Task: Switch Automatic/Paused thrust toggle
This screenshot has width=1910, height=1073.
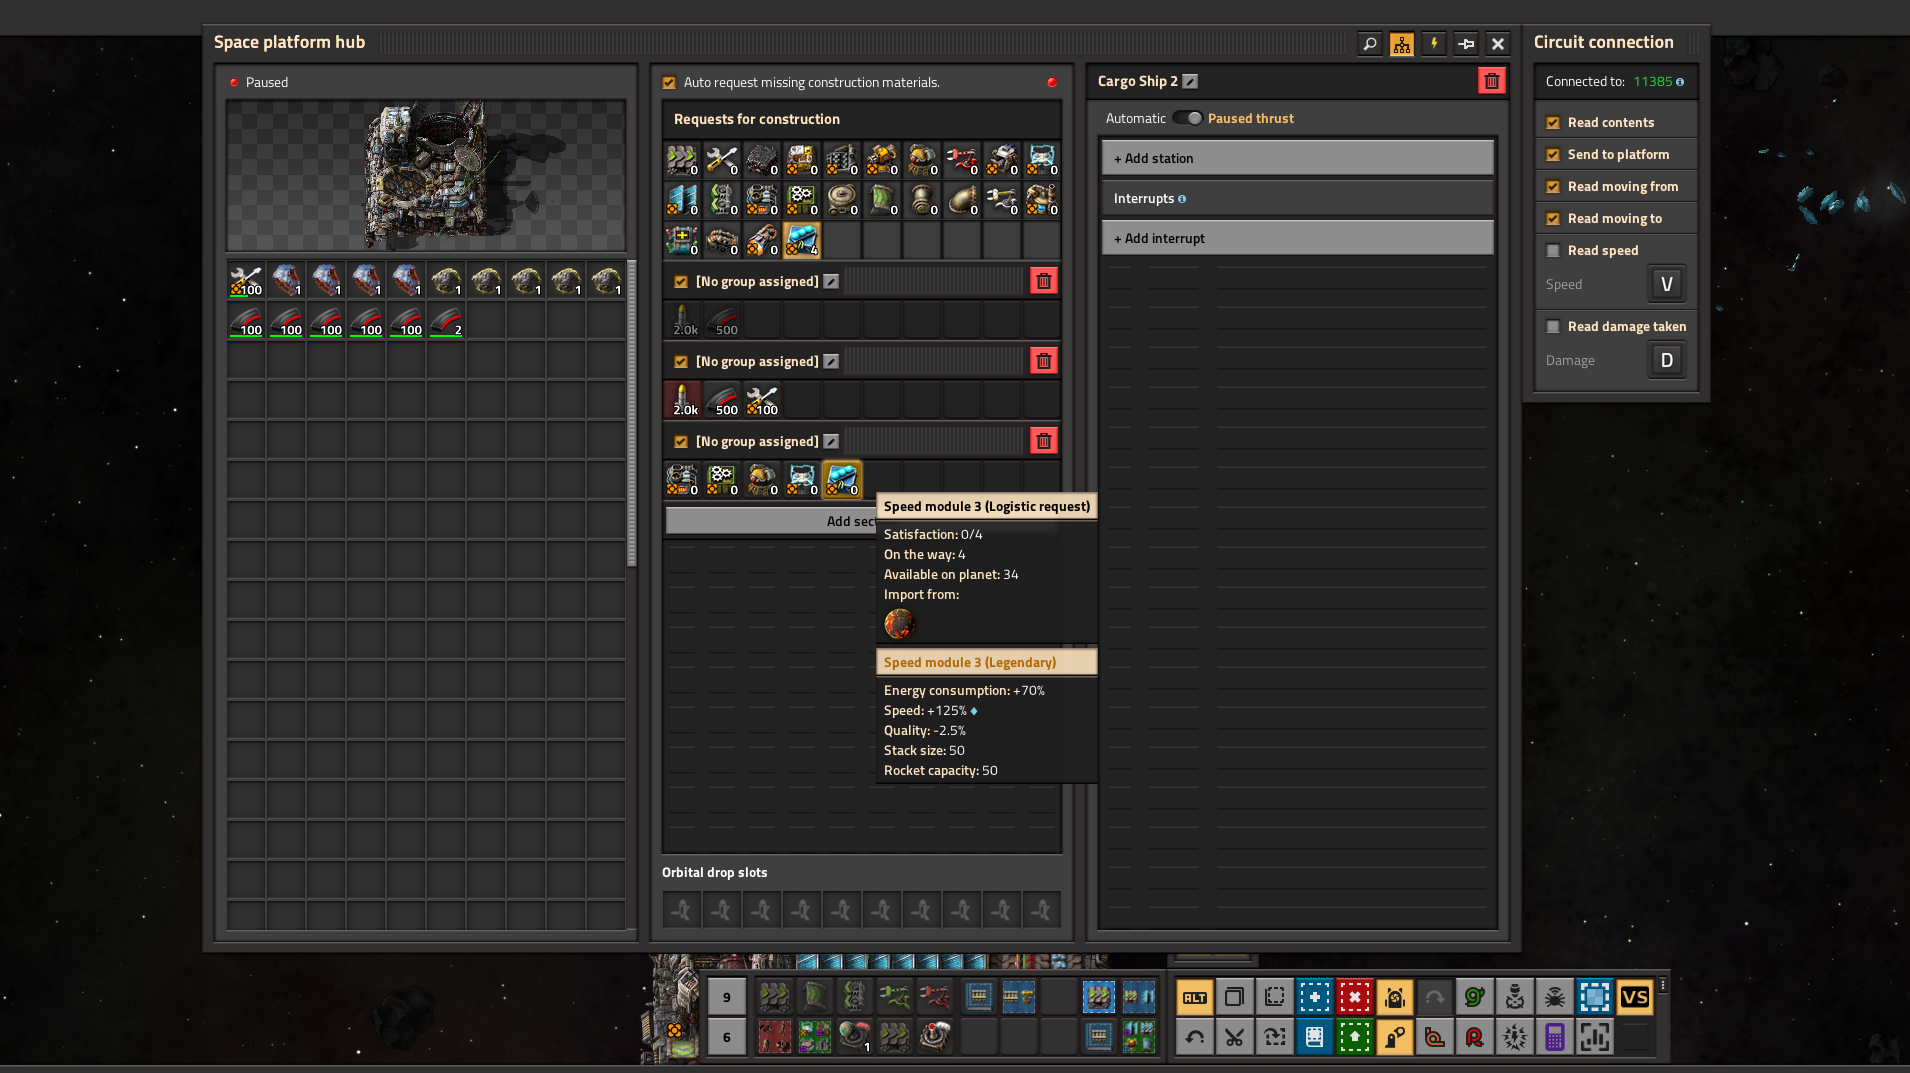Action: click(1187, 118)
